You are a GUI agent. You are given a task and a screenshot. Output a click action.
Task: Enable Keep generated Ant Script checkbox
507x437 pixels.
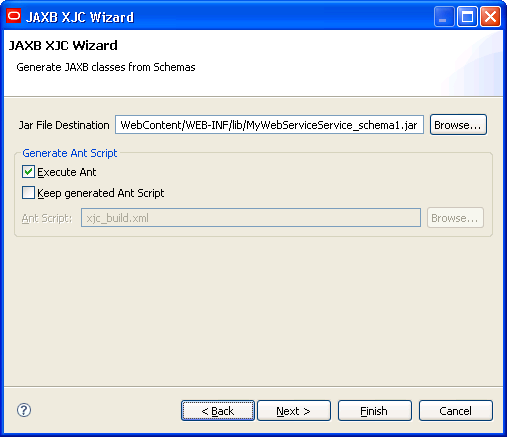point(28,193)
